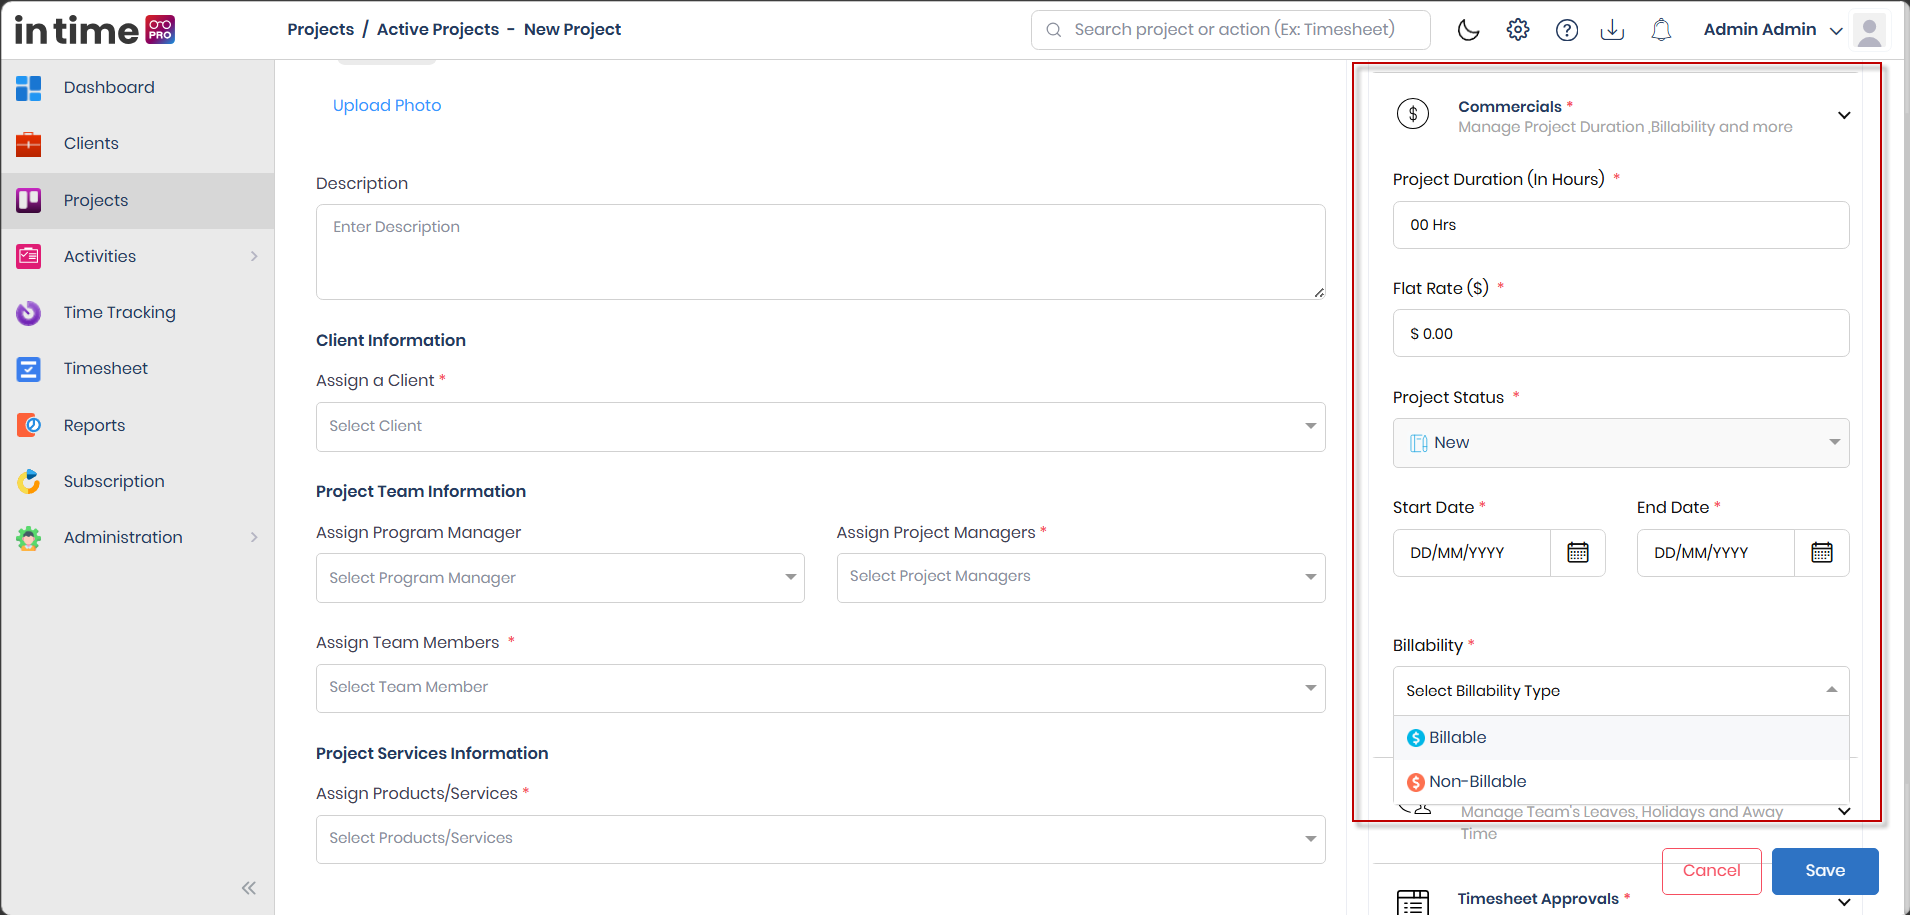The height and width of the screenshot is (915, 1910).
Task: Open the Select Client dropdown
Action: pyautogui.click(x=821, y=427)
